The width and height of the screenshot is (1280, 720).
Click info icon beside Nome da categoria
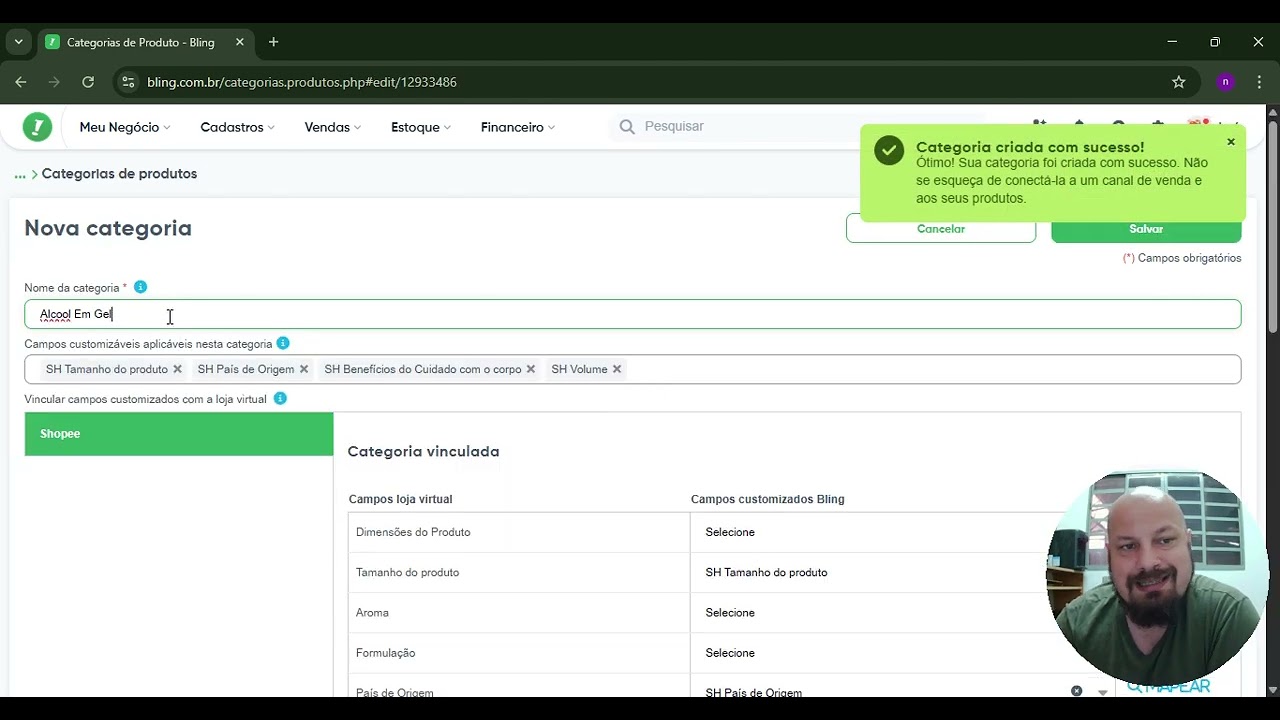click(x=140, y=287)
